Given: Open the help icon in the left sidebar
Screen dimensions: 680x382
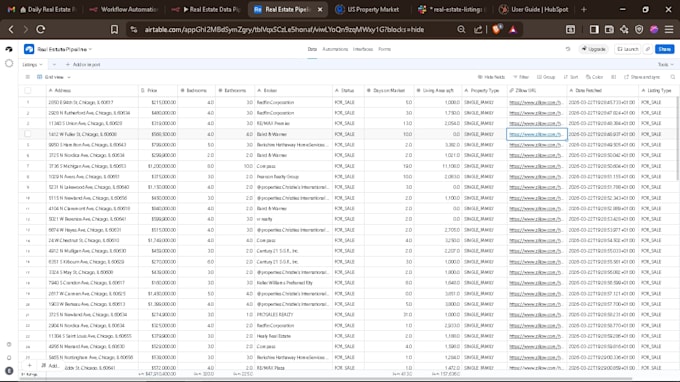Looking at the screenshot, I should click(x=9, y=344).
